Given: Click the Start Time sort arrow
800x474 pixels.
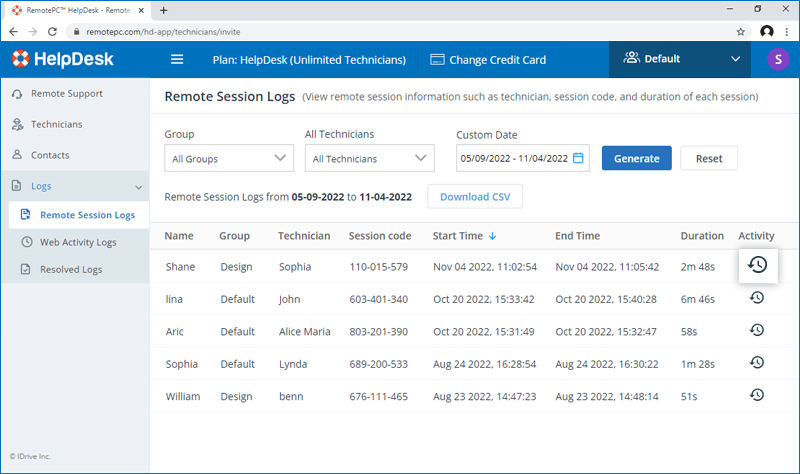Looking at the screenshot, I should (492, 236).
